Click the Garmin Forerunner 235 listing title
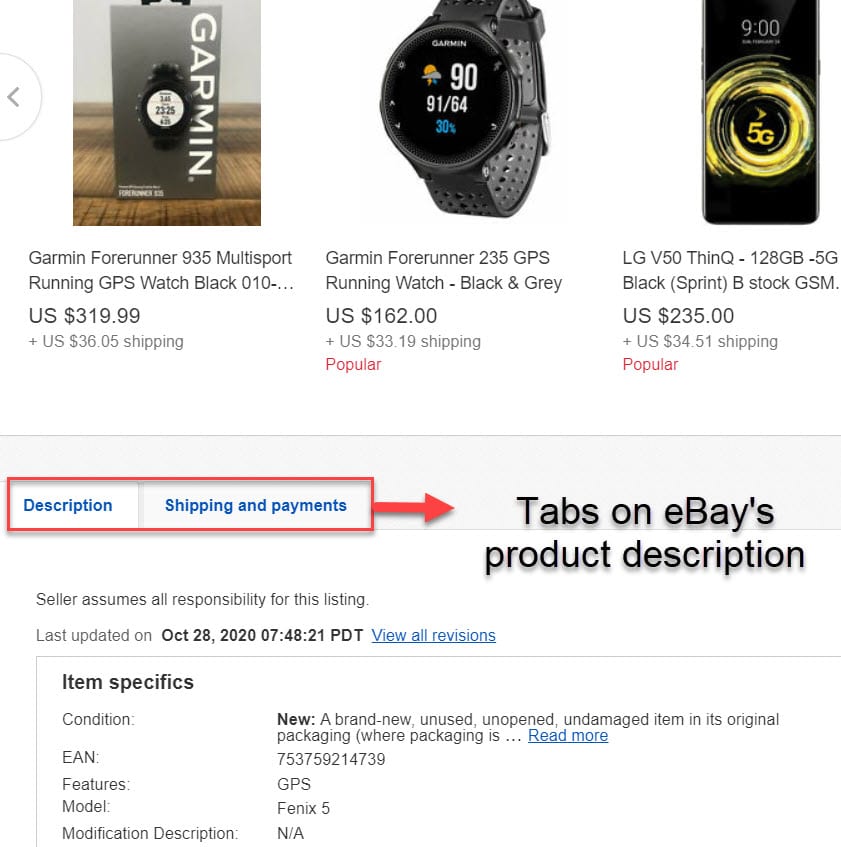 pos(443,270)
